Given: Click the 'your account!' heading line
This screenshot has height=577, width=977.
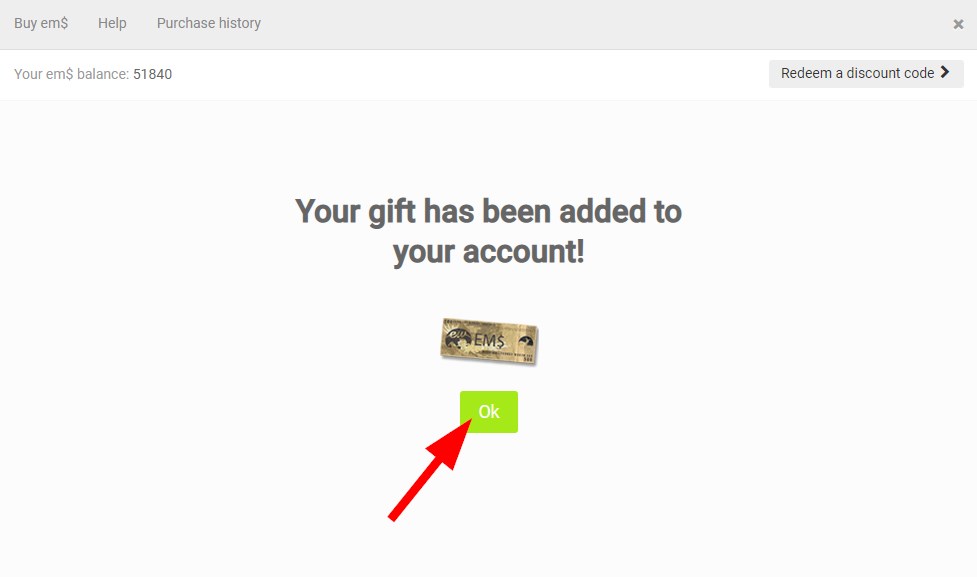Looking at the screenshot, I should 488,252.
